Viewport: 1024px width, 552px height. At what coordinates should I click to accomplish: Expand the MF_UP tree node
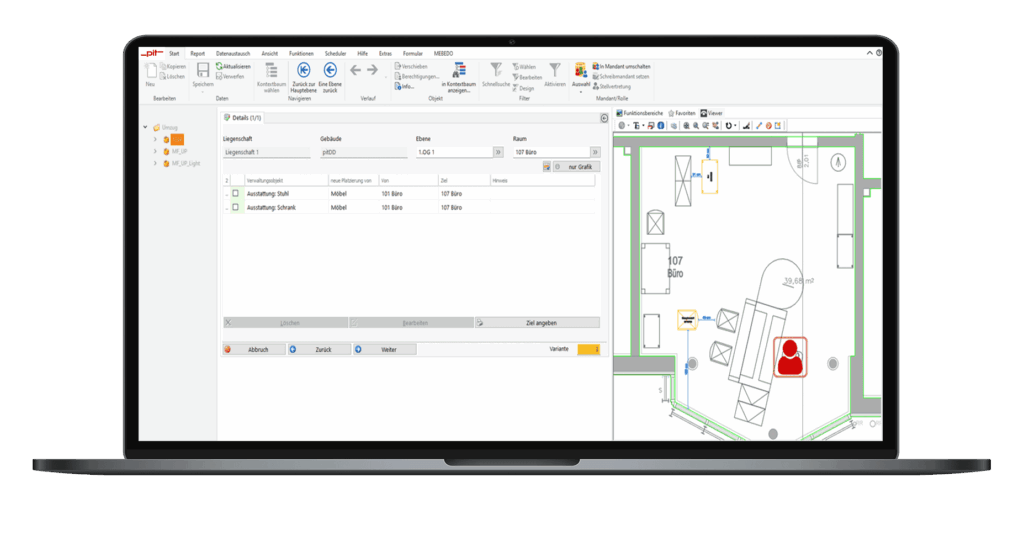pos(155,151)
